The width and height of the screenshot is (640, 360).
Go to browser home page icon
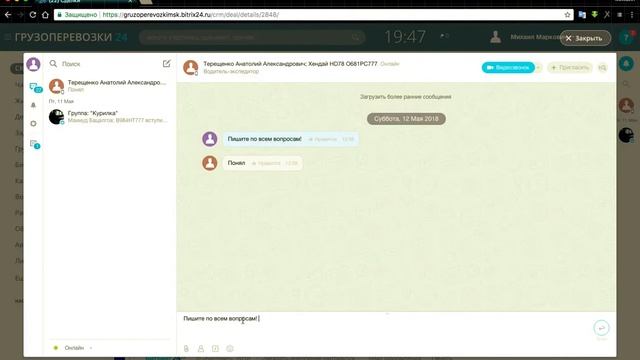click(x=45, y=15)
